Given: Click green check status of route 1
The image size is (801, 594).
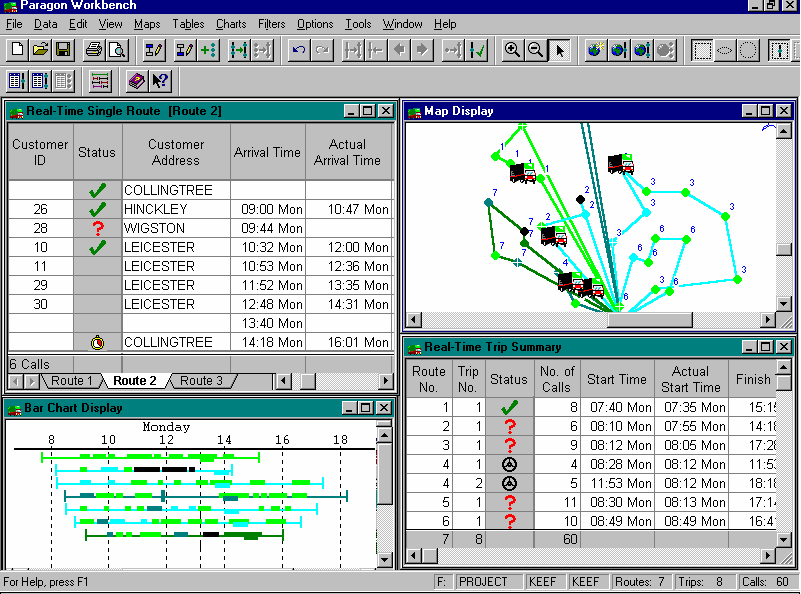Looking at the screenshot, I should (509, 407).
